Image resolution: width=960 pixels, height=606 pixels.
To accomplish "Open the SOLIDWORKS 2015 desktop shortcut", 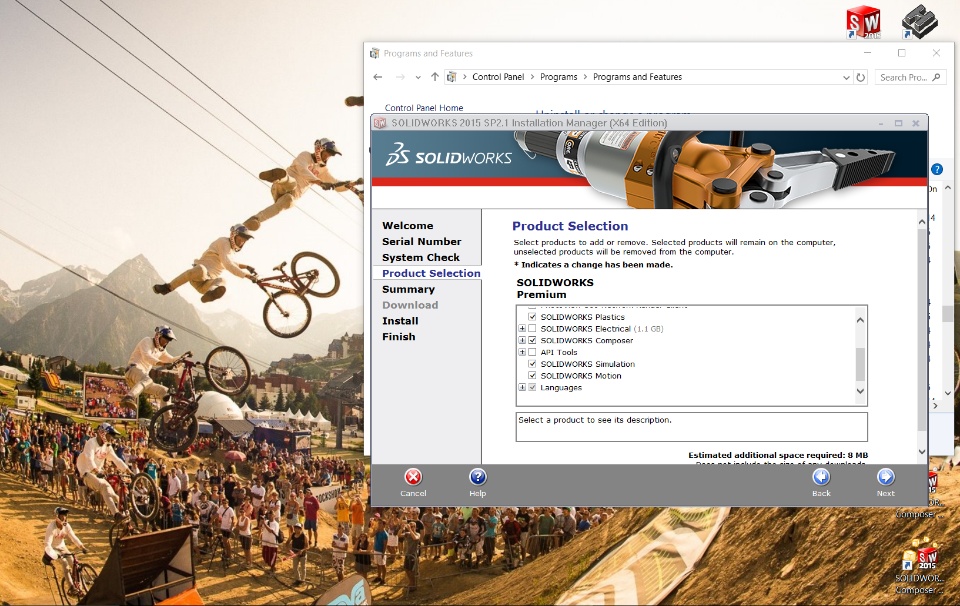I will click(x=863, y=22).
